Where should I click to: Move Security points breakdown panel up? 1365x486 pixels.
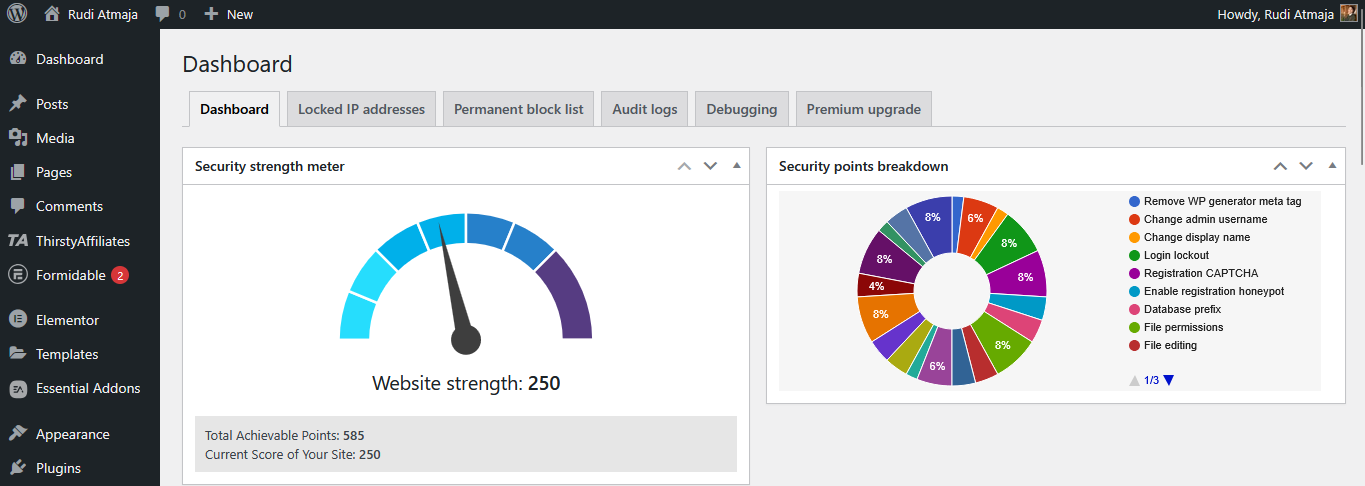point(1280,166)
